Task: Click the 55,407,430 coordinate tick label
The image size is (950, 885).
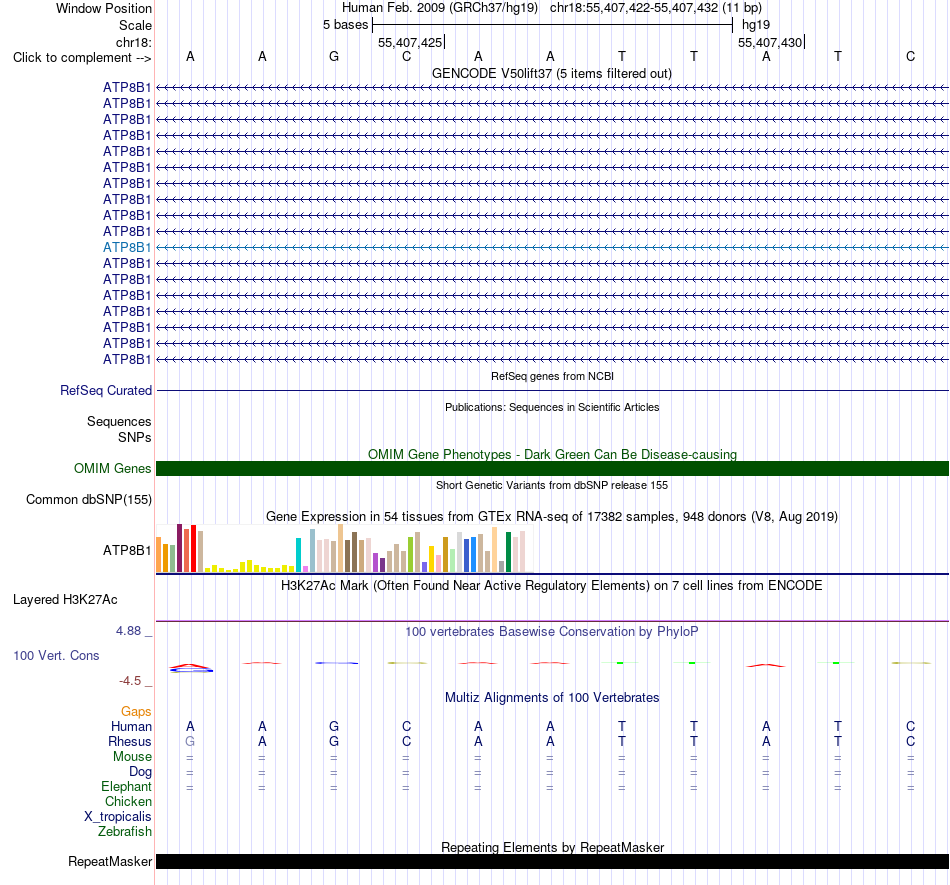Action: tap(770, 42)
